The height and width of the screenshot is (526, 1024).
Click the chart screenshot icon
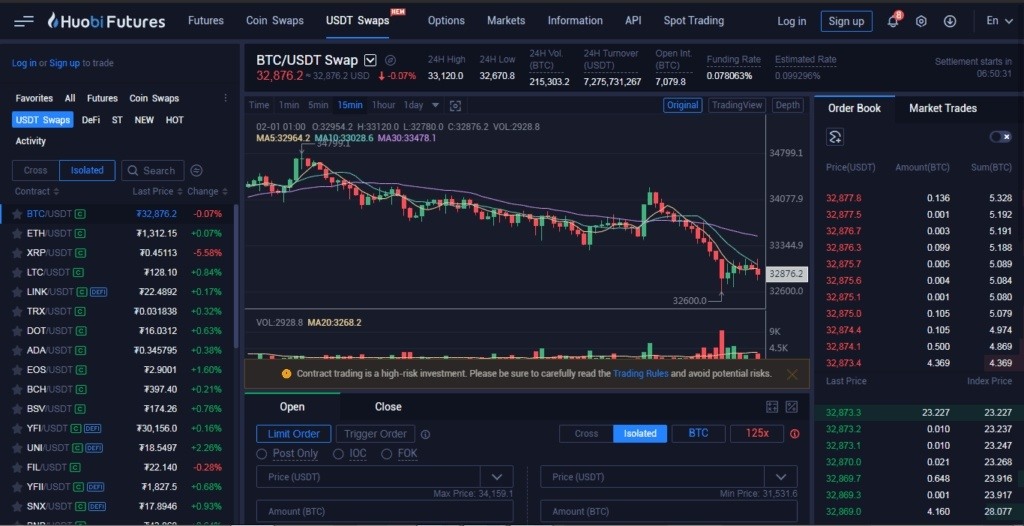click(455, 105)
